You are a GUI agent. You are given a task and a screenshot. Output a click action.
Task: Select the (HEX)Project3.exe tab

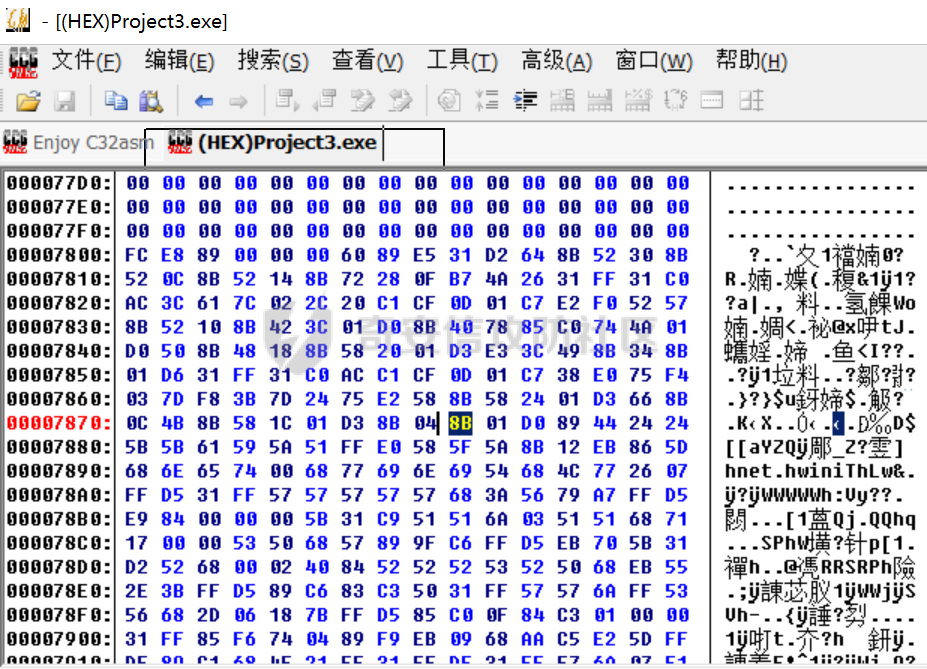pos(286,143)
